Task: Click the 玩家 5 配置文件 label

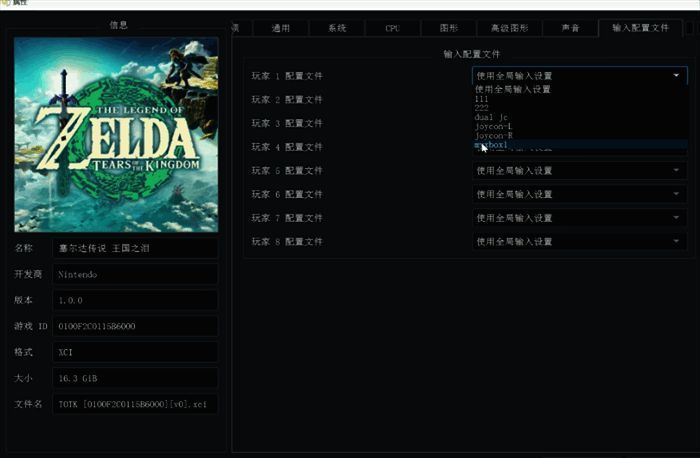Action: pyautogui.click(x=287, y=171)
